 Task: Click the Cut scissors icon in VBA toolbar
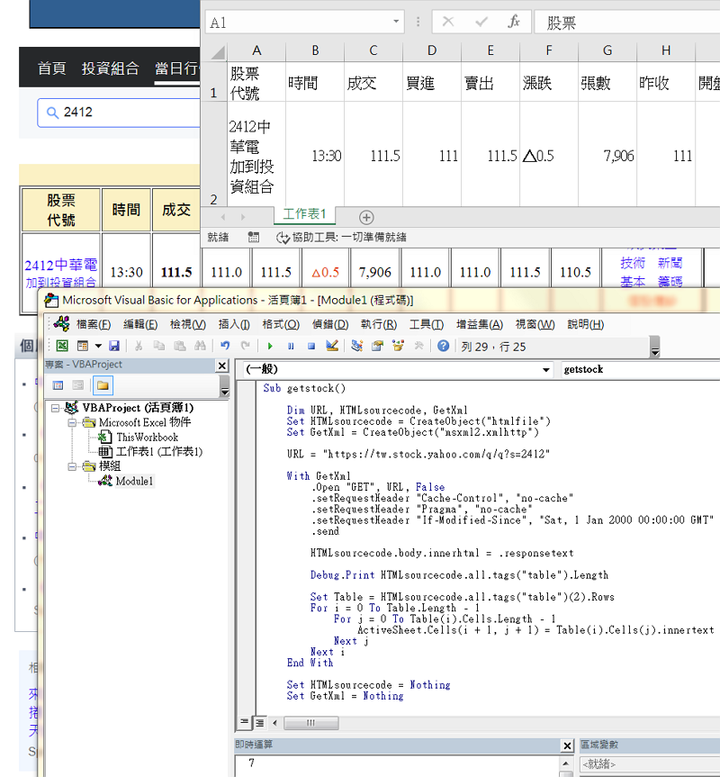click(139, 346)
